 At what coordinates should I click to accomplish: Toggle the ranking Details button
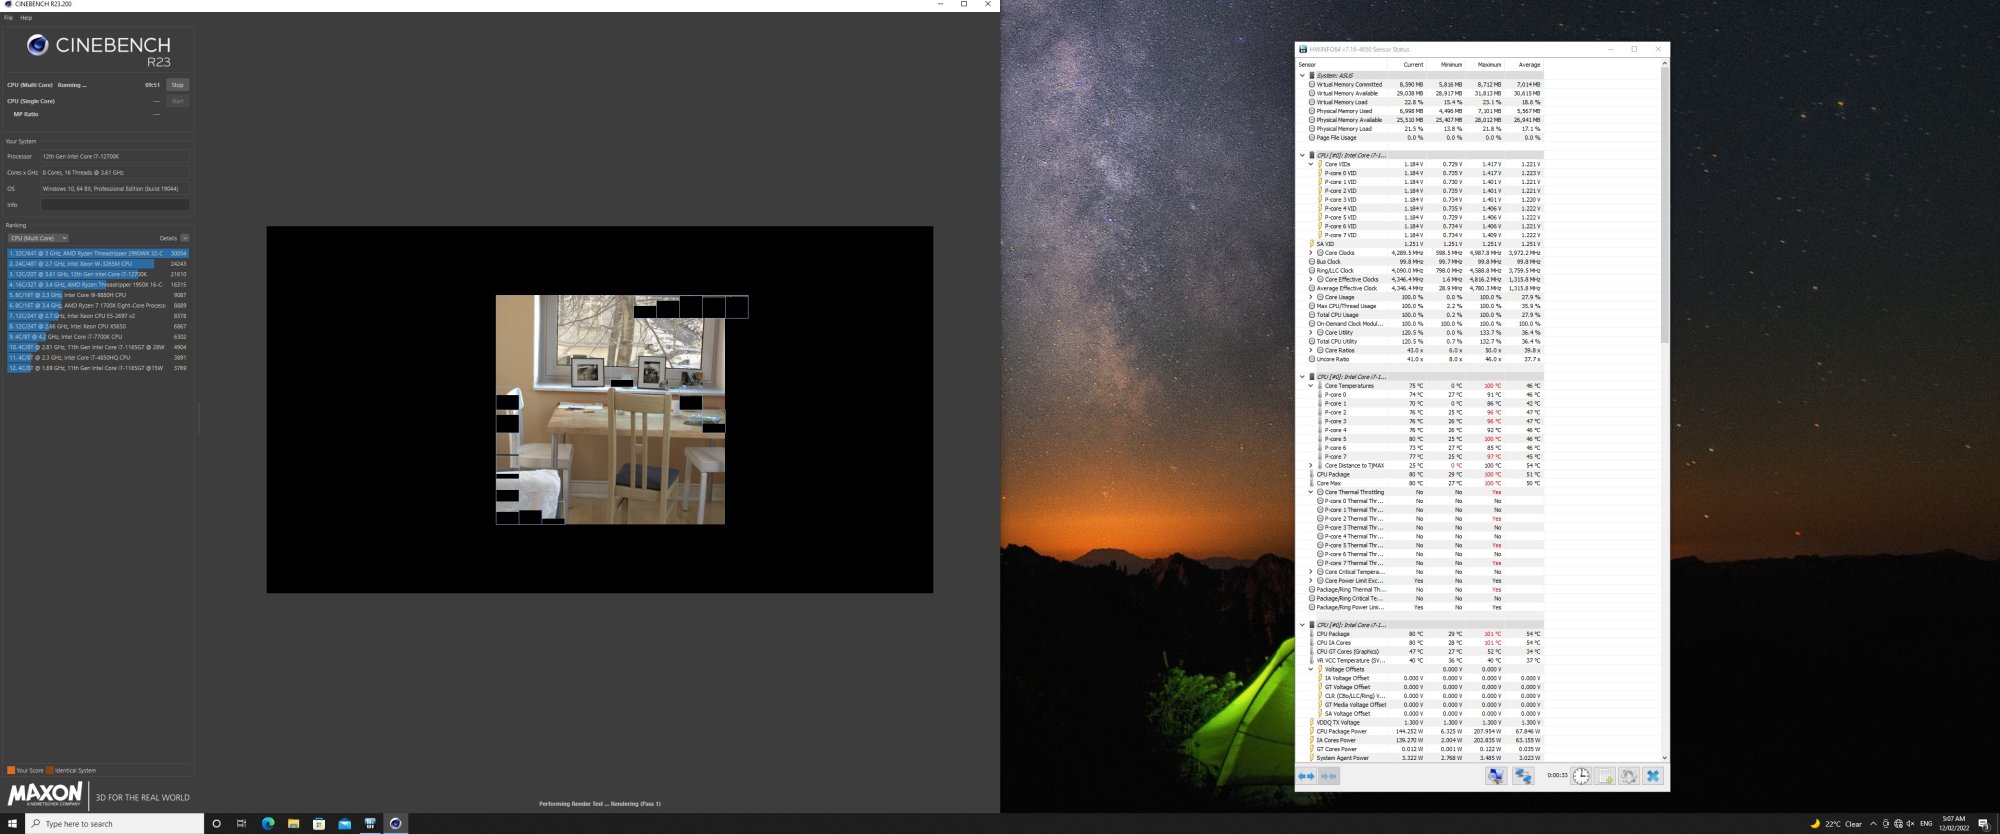184,238
